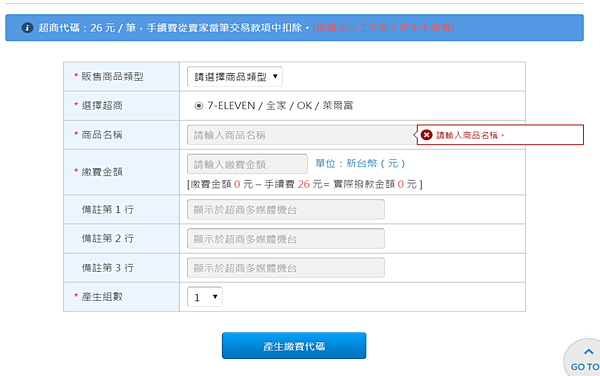600x376 pixels.
Task: Click the 請輸入繳費金額 amount field
Action: (247, 164)
